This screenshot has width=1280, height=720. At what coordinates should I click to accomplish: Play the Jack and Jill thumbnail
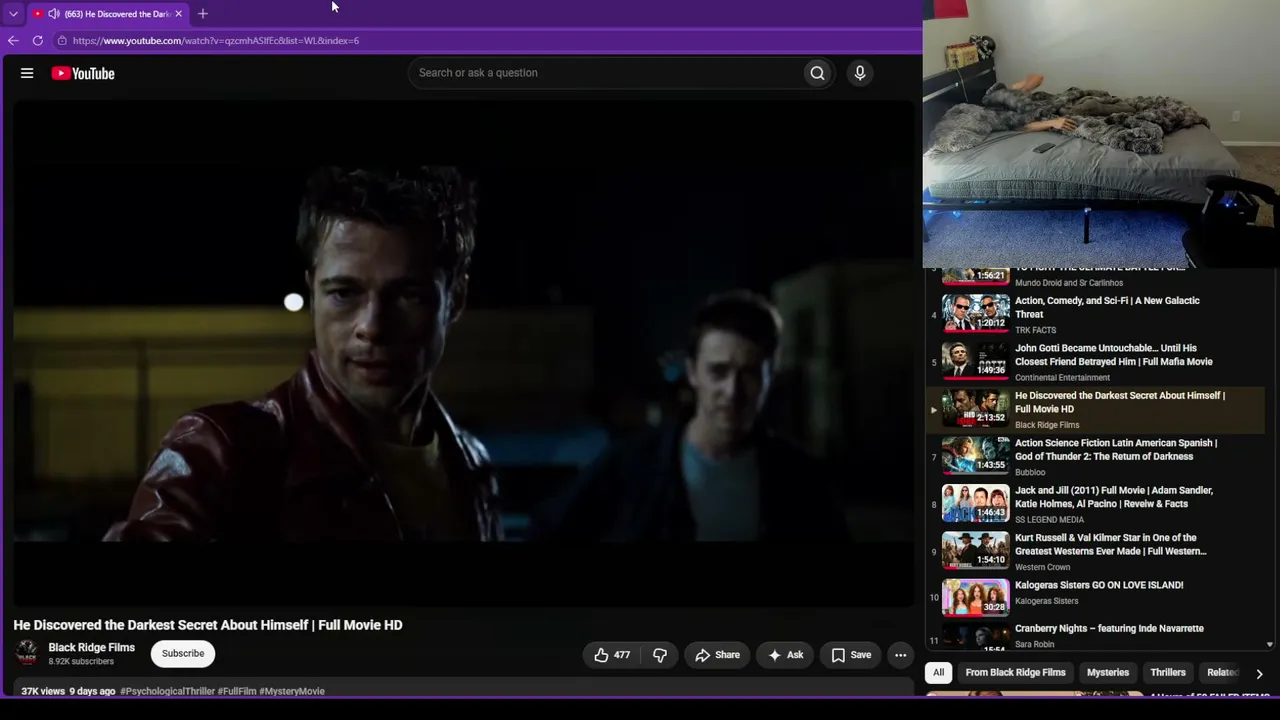pyautogui.click(x=975, y=503)
